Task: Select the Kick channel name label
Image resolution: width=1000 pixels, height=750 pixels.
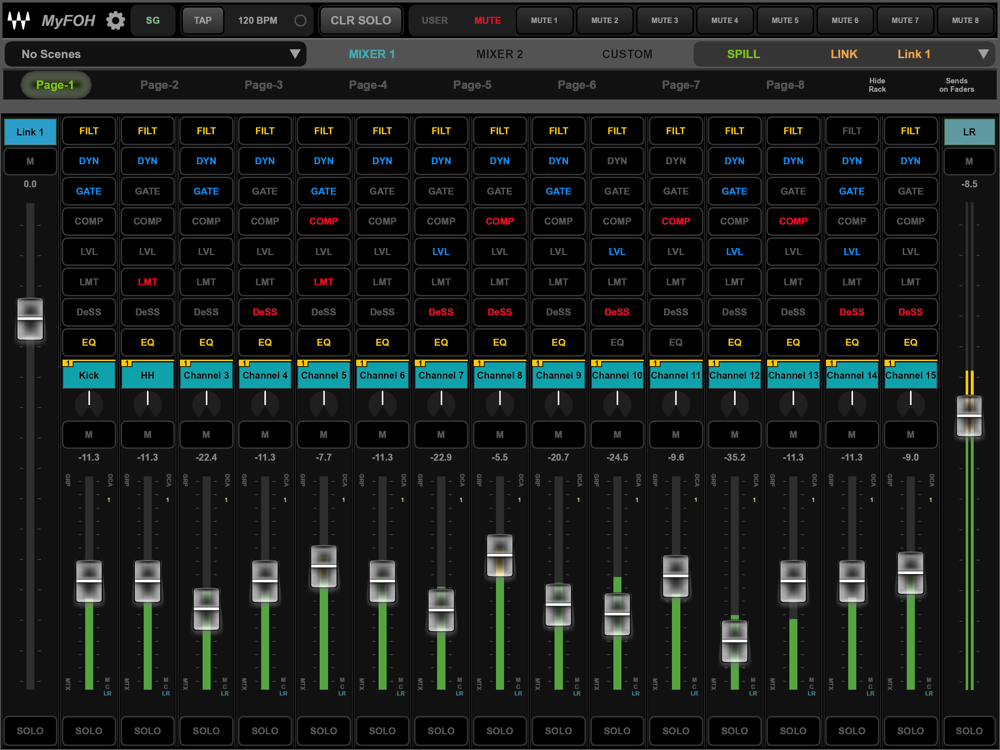Action: (89, 376)
